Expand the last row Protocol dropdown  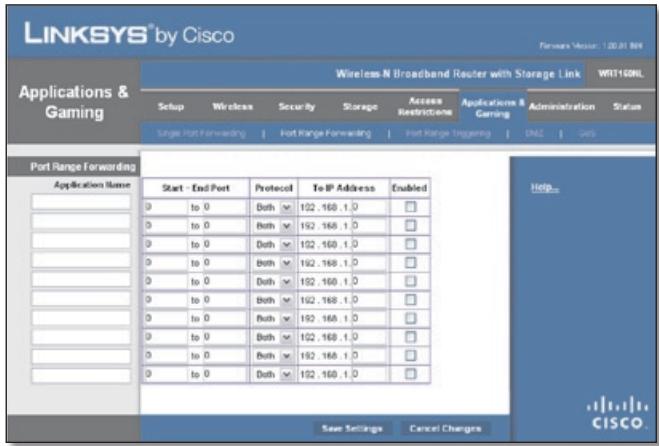[x=274, y=374]
